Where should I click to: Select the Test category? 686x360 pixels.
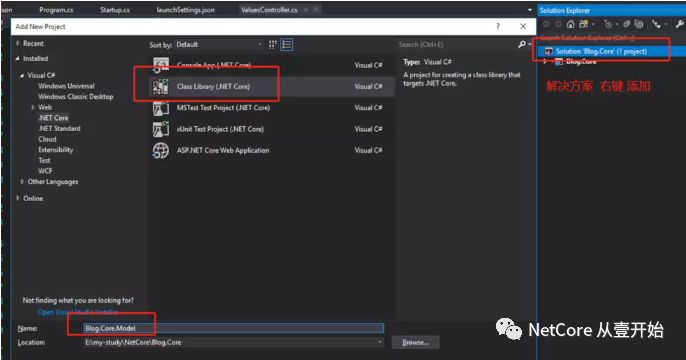click(44, 161)
